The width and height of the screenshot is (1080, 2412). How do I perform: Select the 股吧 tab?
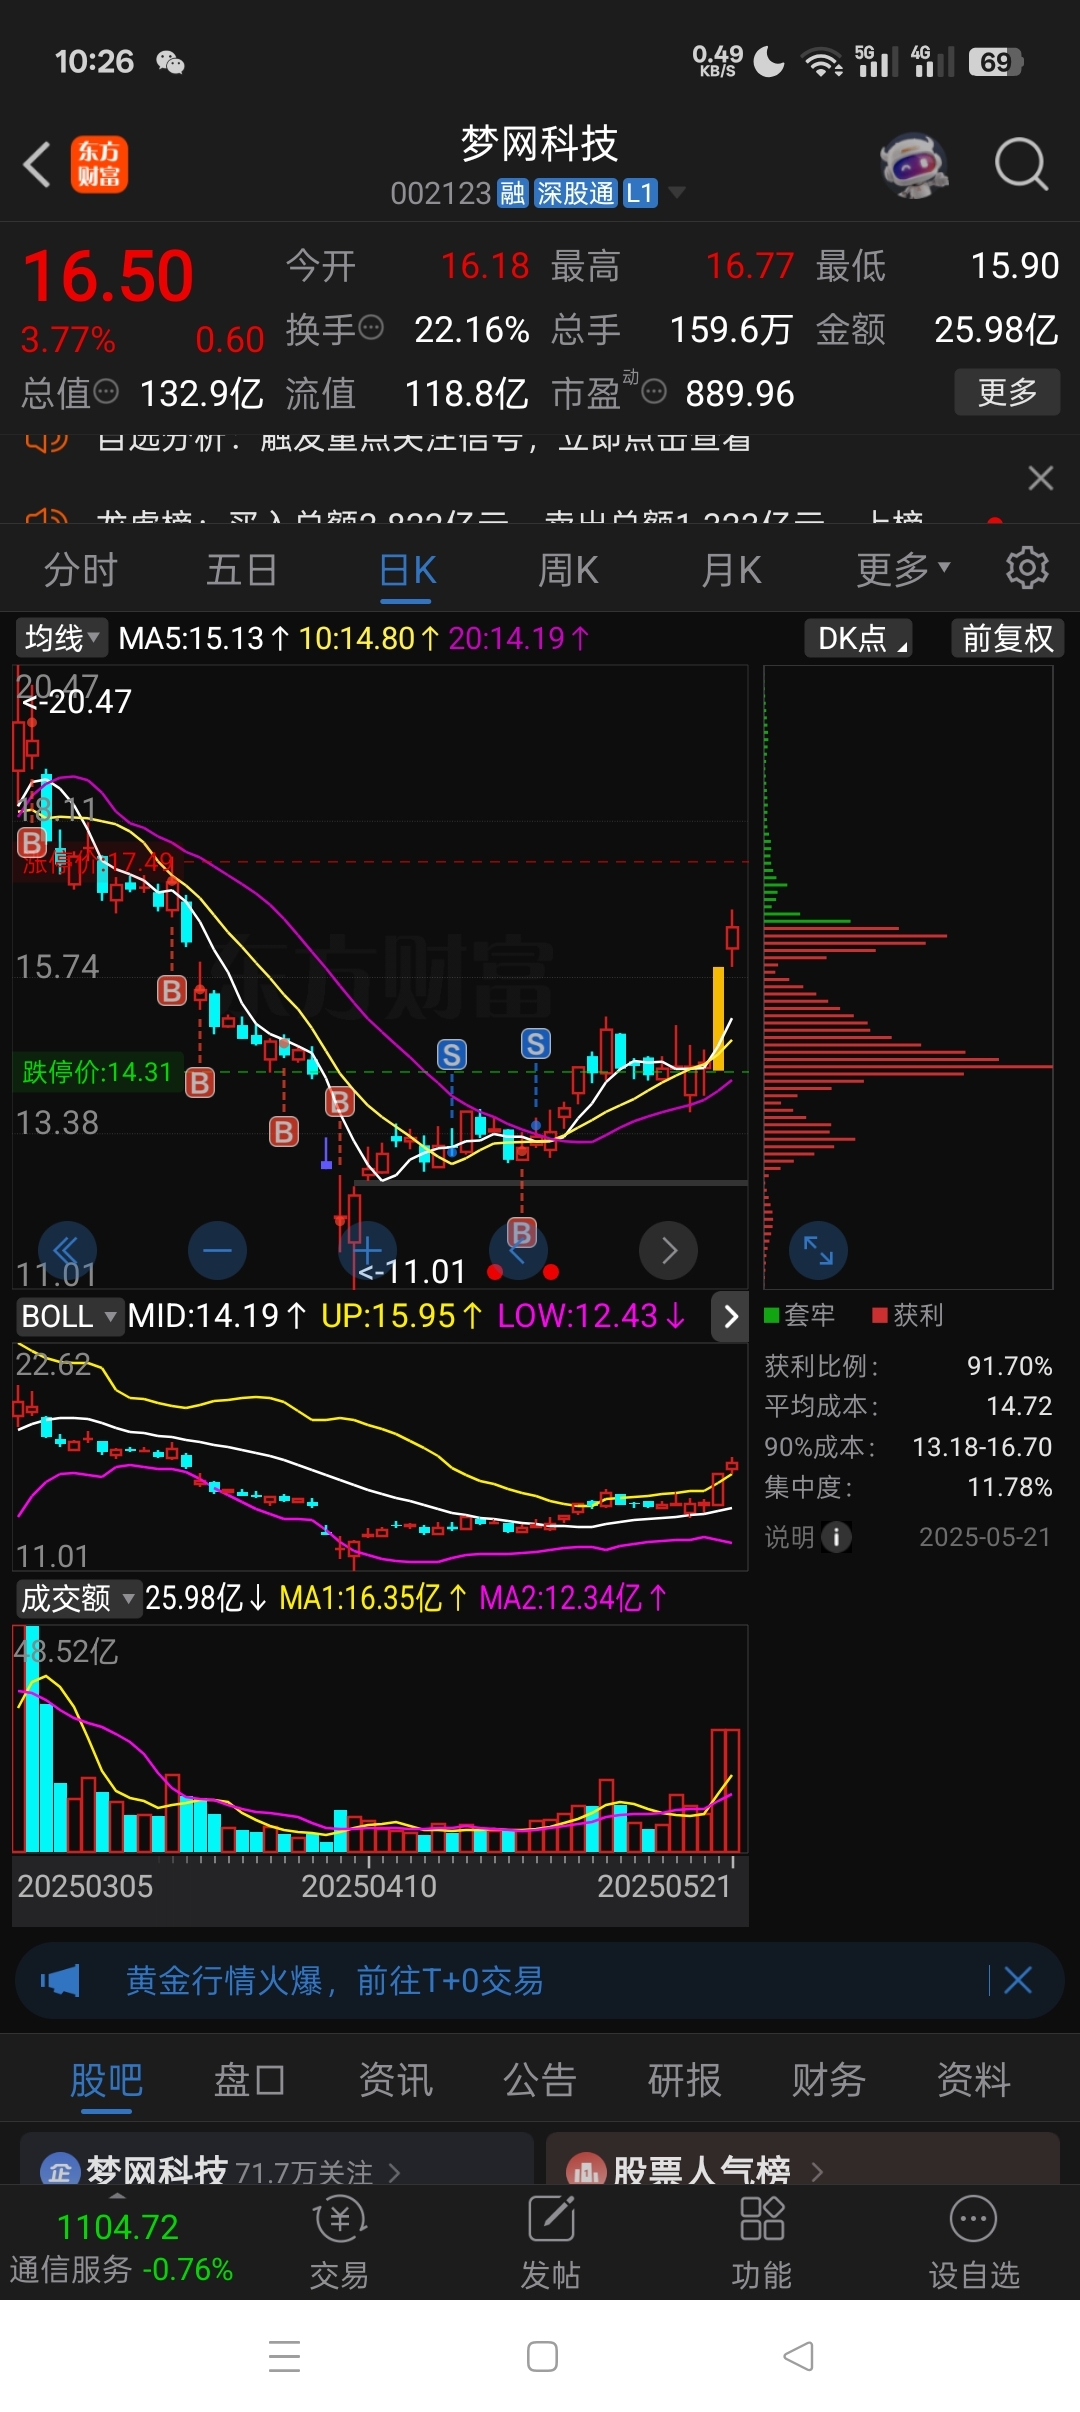point(106,2080)
